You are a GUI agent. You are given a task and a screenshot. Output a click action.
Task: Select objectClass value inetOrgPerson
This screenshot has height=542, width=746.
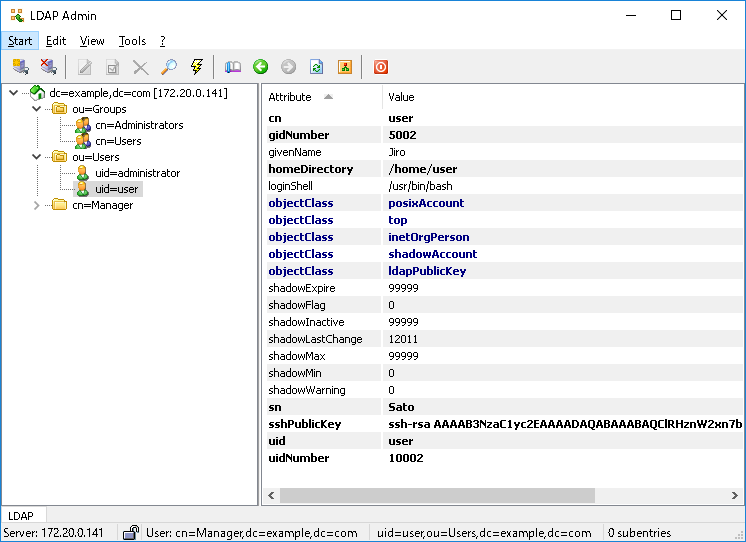[x=429, y=237]
